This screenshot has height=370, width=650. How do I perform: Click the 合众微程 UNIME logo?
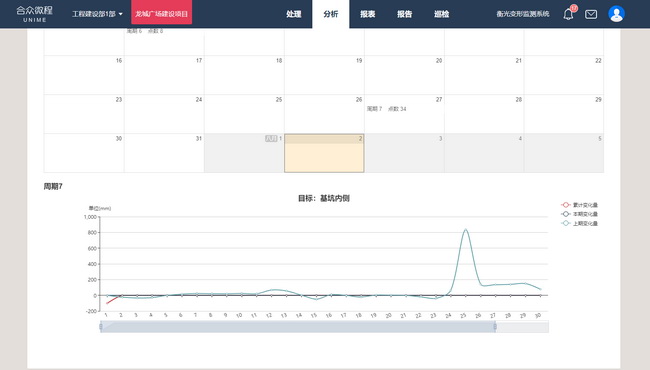34,14
